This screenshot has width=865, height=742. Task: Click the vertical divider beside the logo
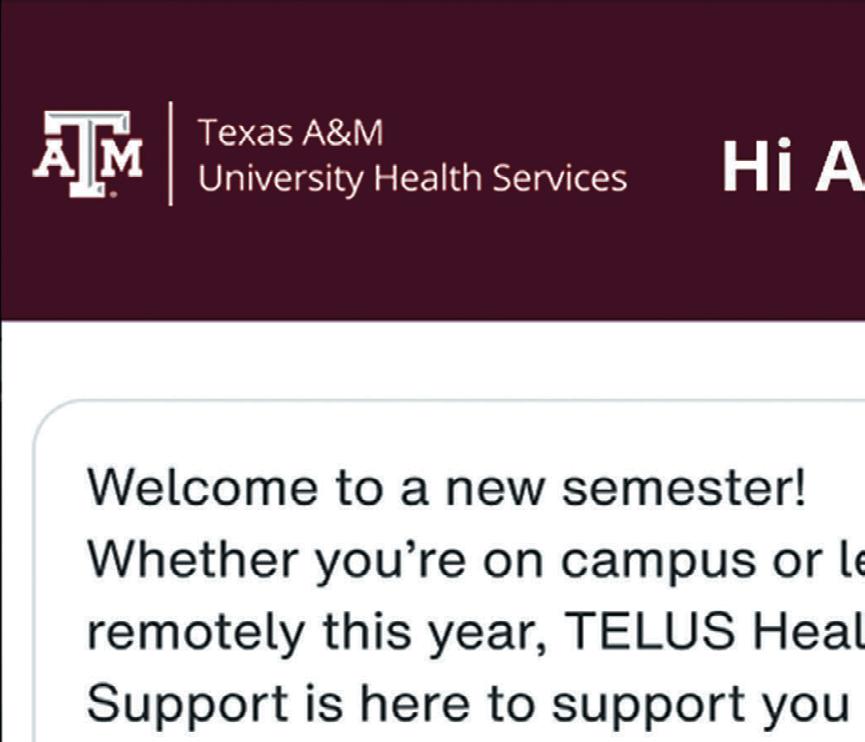tap(170, 153)
